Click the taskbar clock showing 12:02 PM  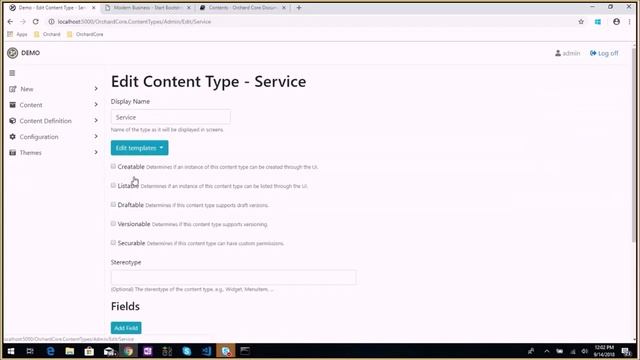click(604, 351)
